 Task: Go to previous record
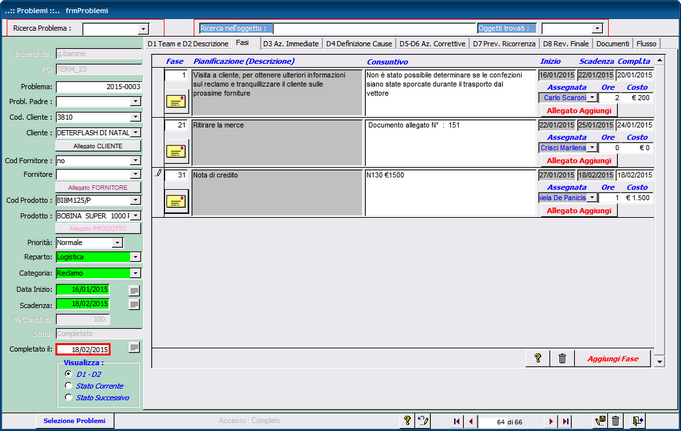[x=470, y=421]
